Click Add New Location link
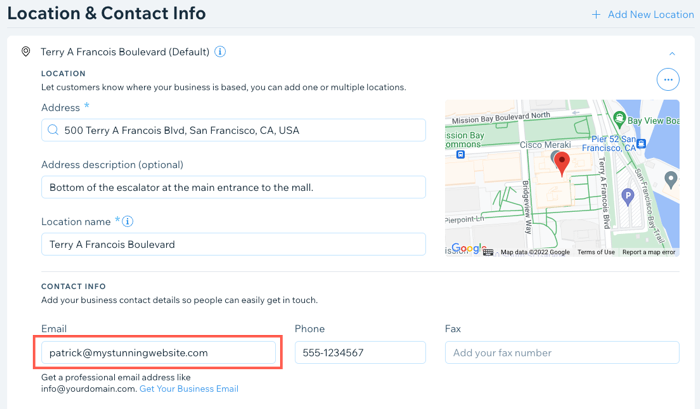The height and width of the screenshot is (409, 700). (650, 15)
